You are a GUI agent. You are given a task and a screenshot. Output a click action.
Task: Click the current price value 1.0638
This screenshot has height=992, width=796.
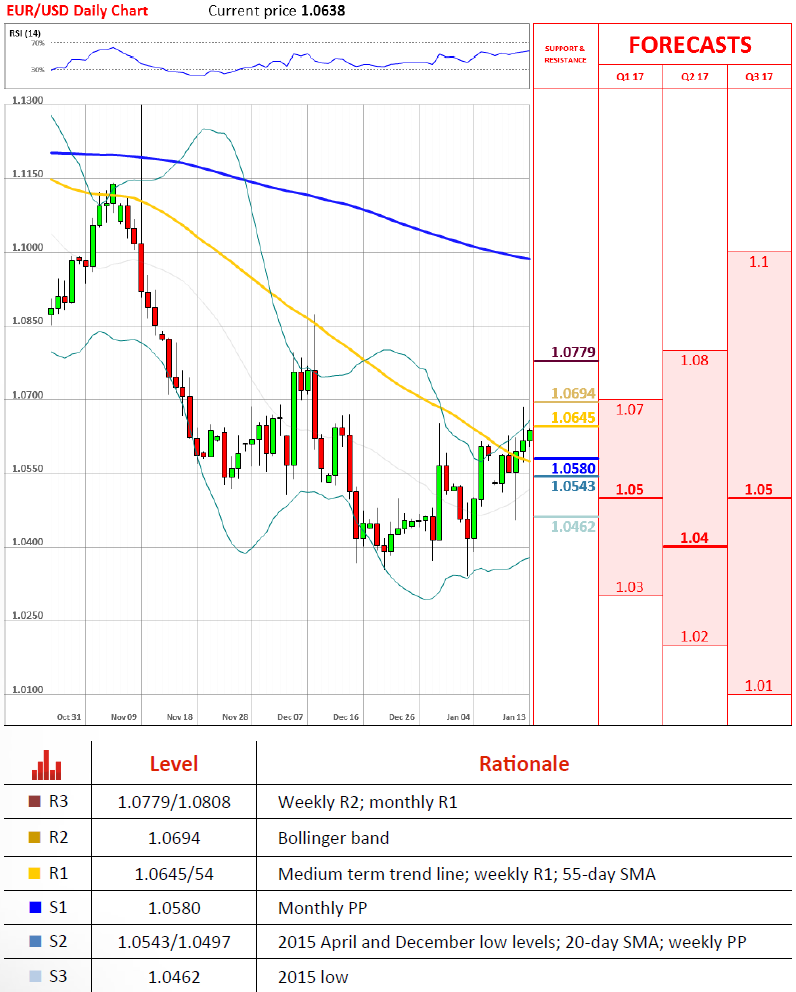point(323,11)
